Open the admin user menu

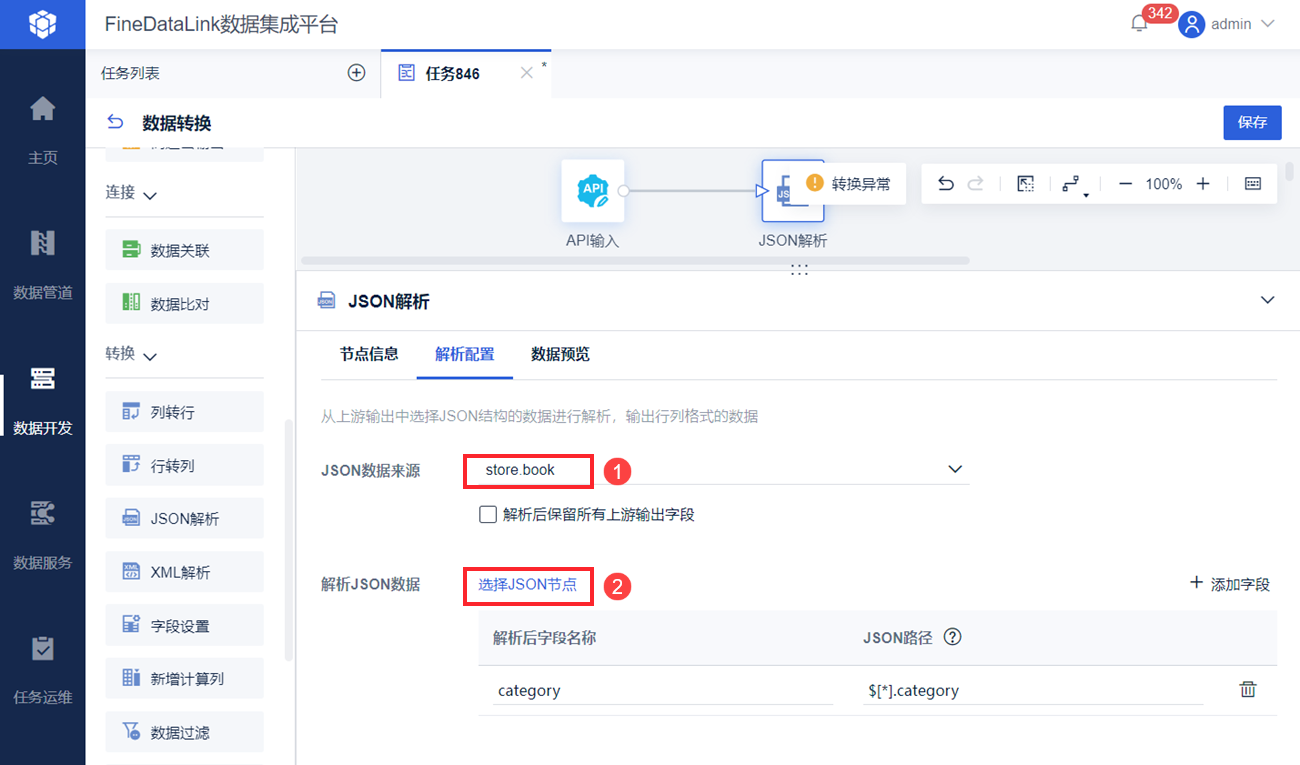coord(1228,24)
